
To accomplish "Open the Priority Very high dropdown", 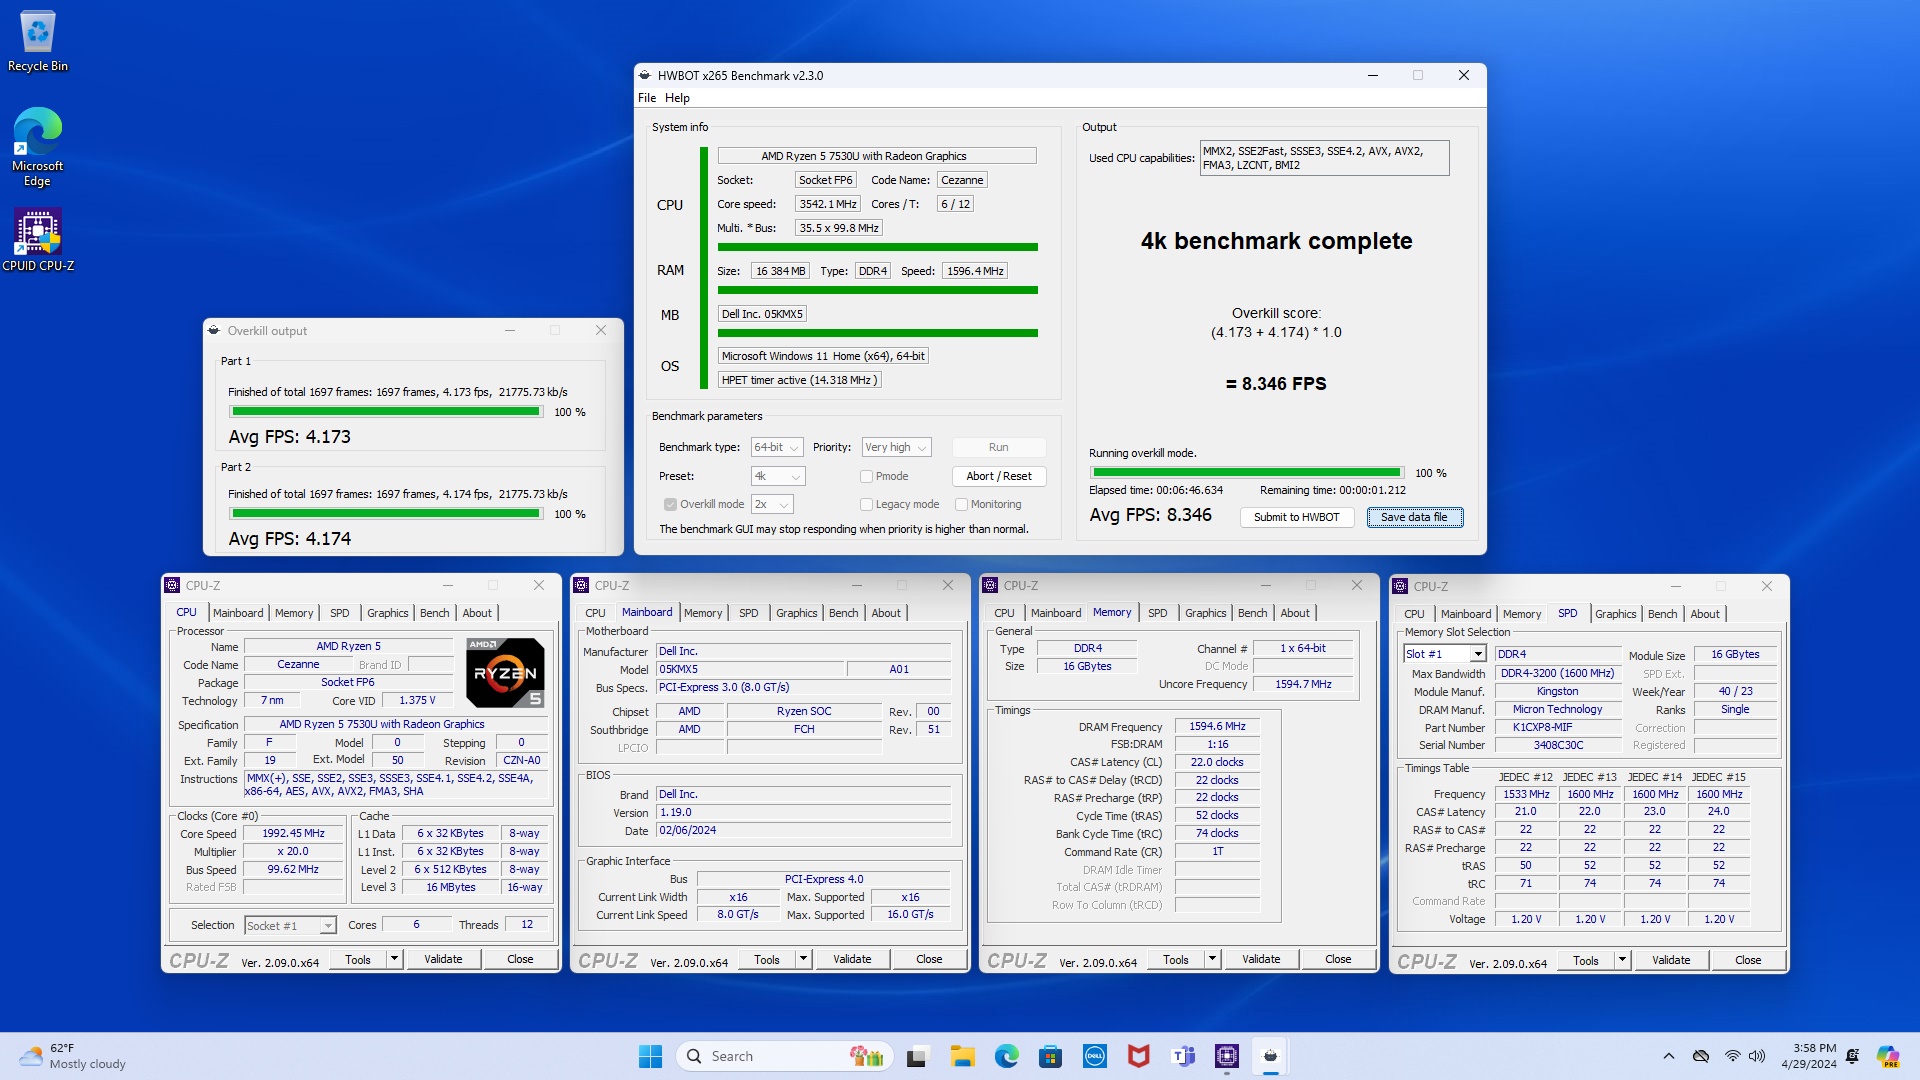I will pos(896,447).
